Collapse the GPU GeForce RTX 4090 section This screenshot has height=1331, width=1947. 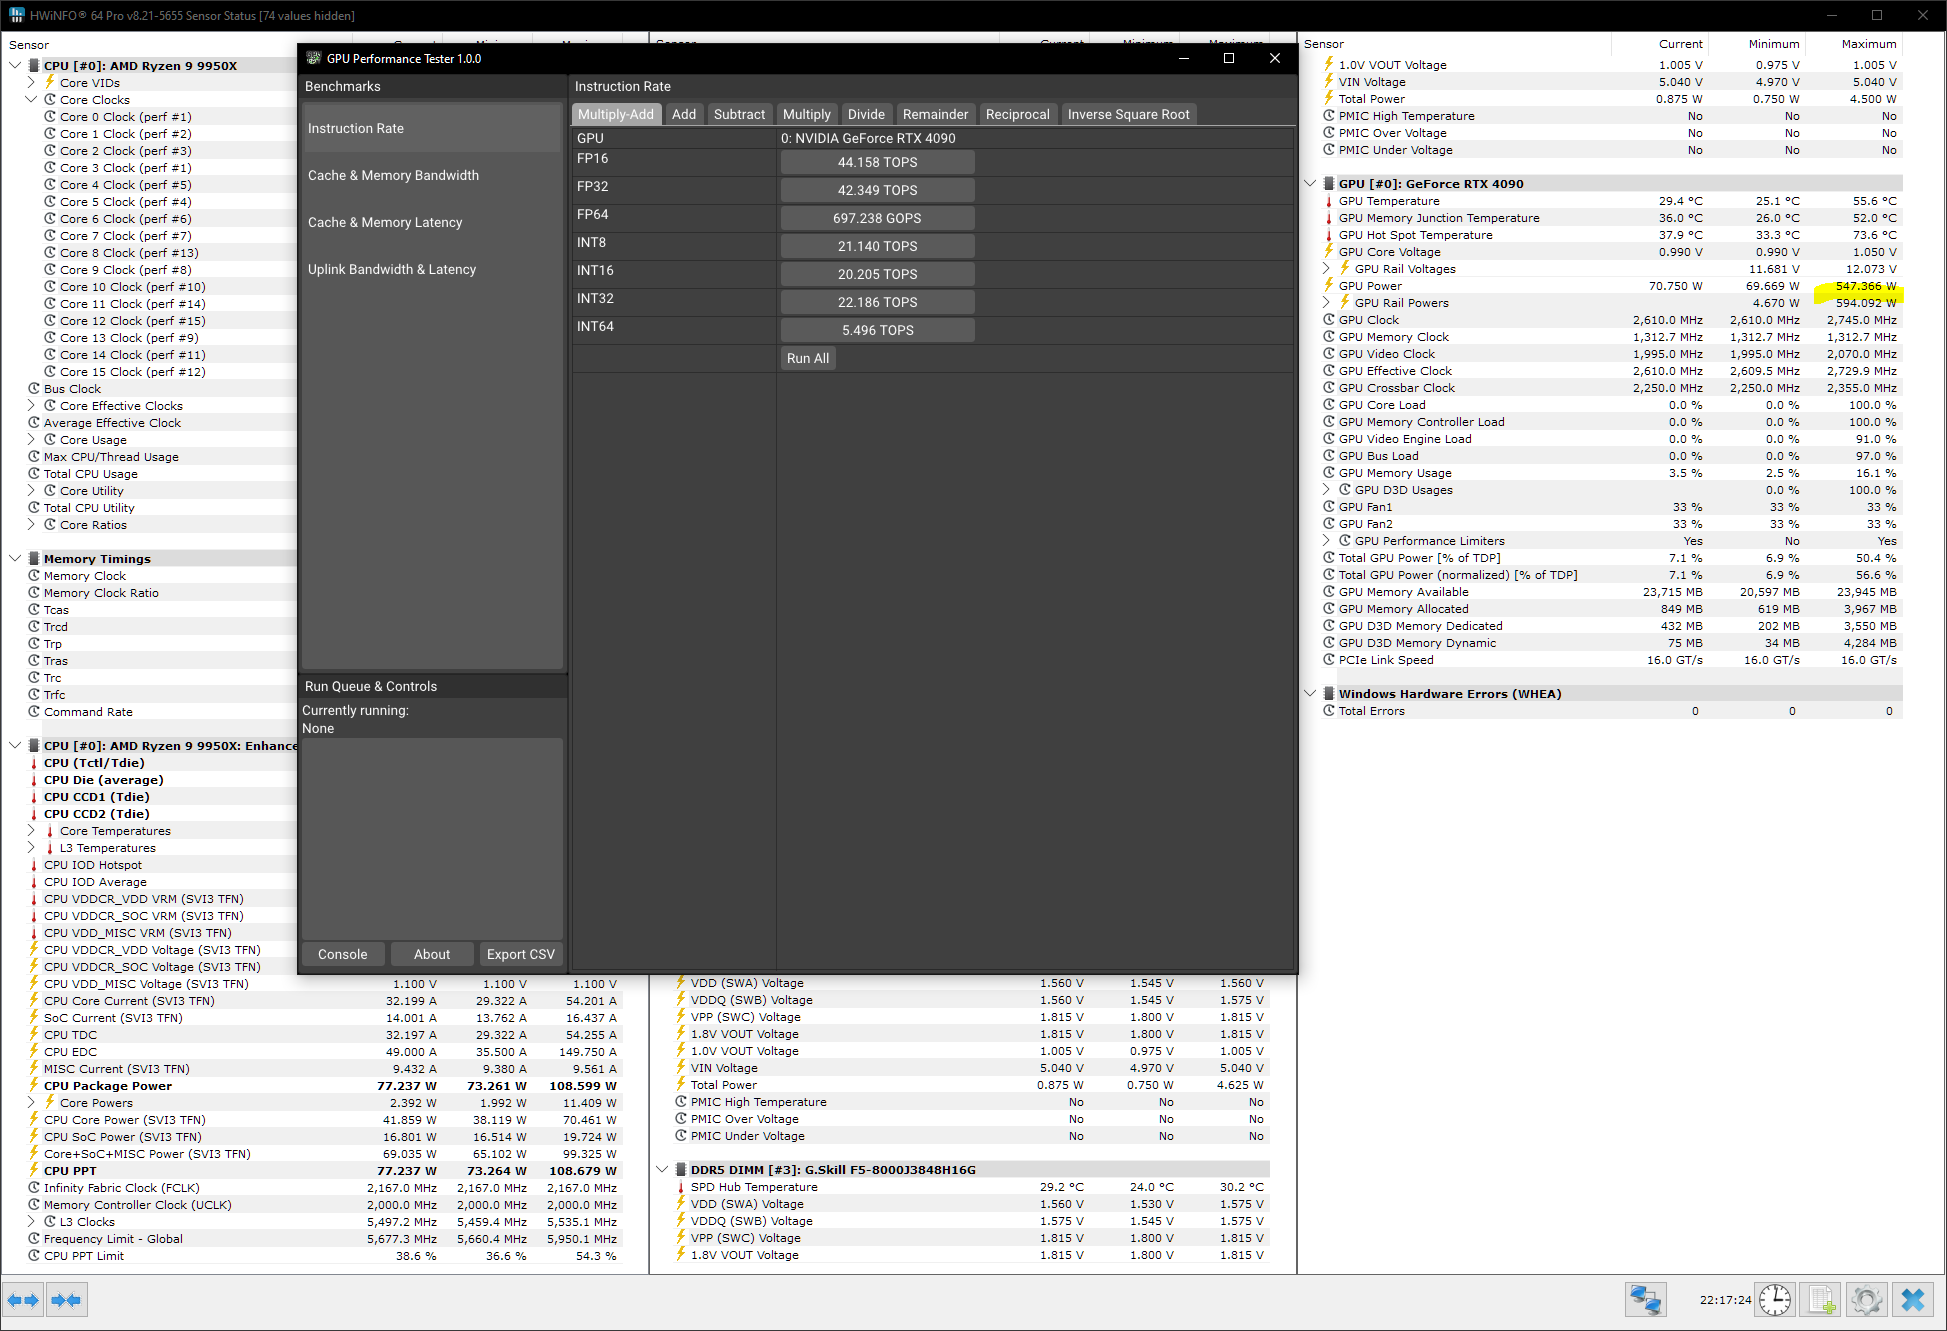tap(1310, 184)
